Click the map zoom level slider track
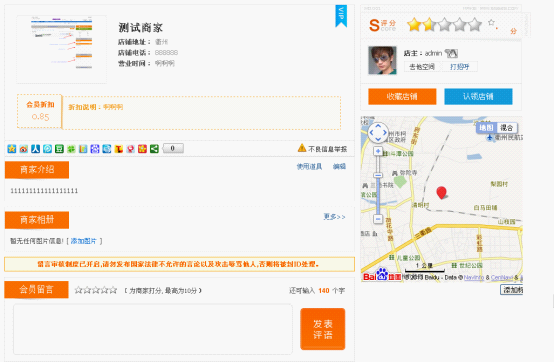554x362 pixels. (378, 185)
